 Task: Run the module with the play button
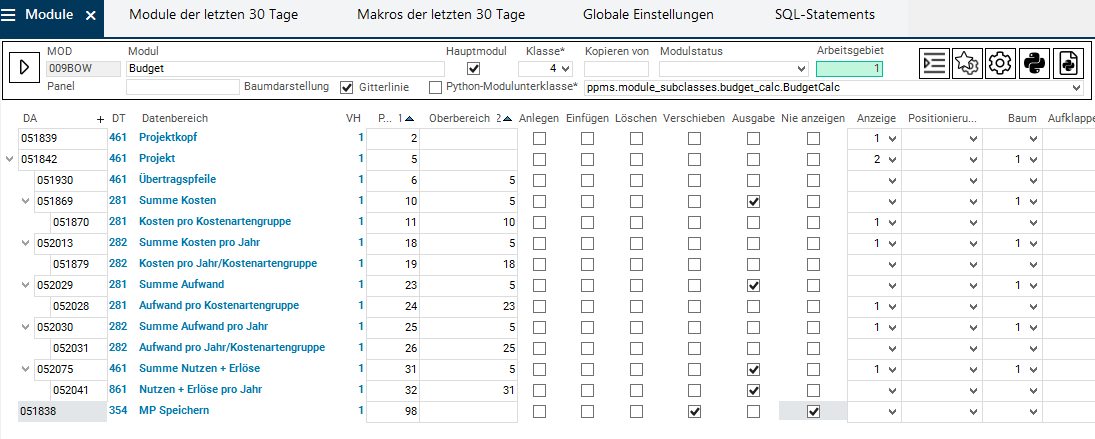coord(24,67)
